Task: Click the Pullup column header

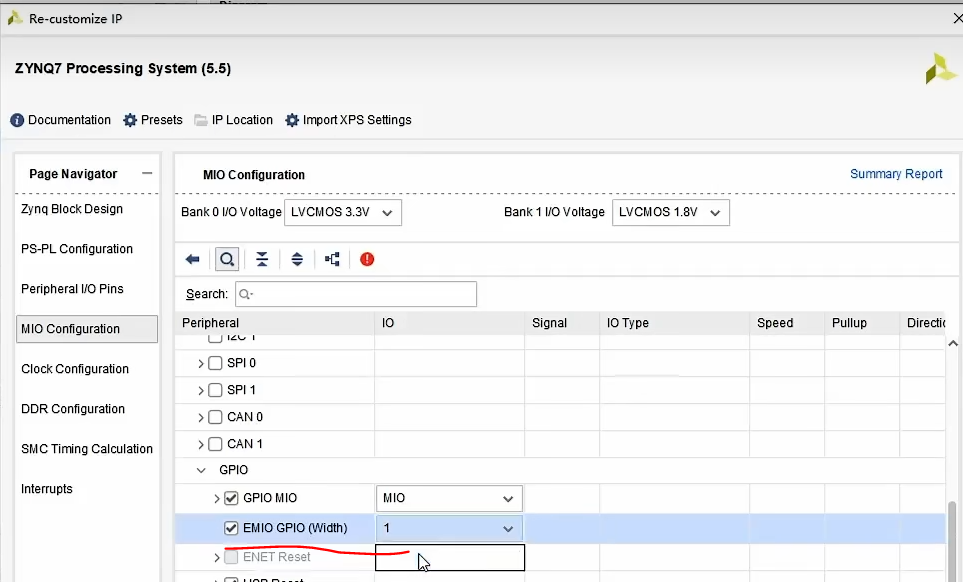Action: pyautogui.click(x=862, y=323)
